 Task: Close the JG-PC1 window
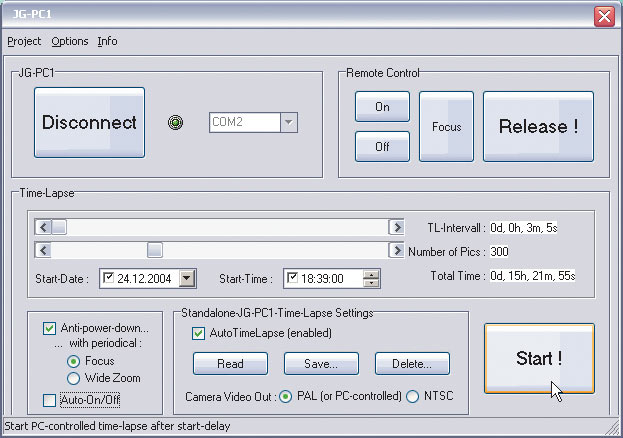tap(604, 16)
